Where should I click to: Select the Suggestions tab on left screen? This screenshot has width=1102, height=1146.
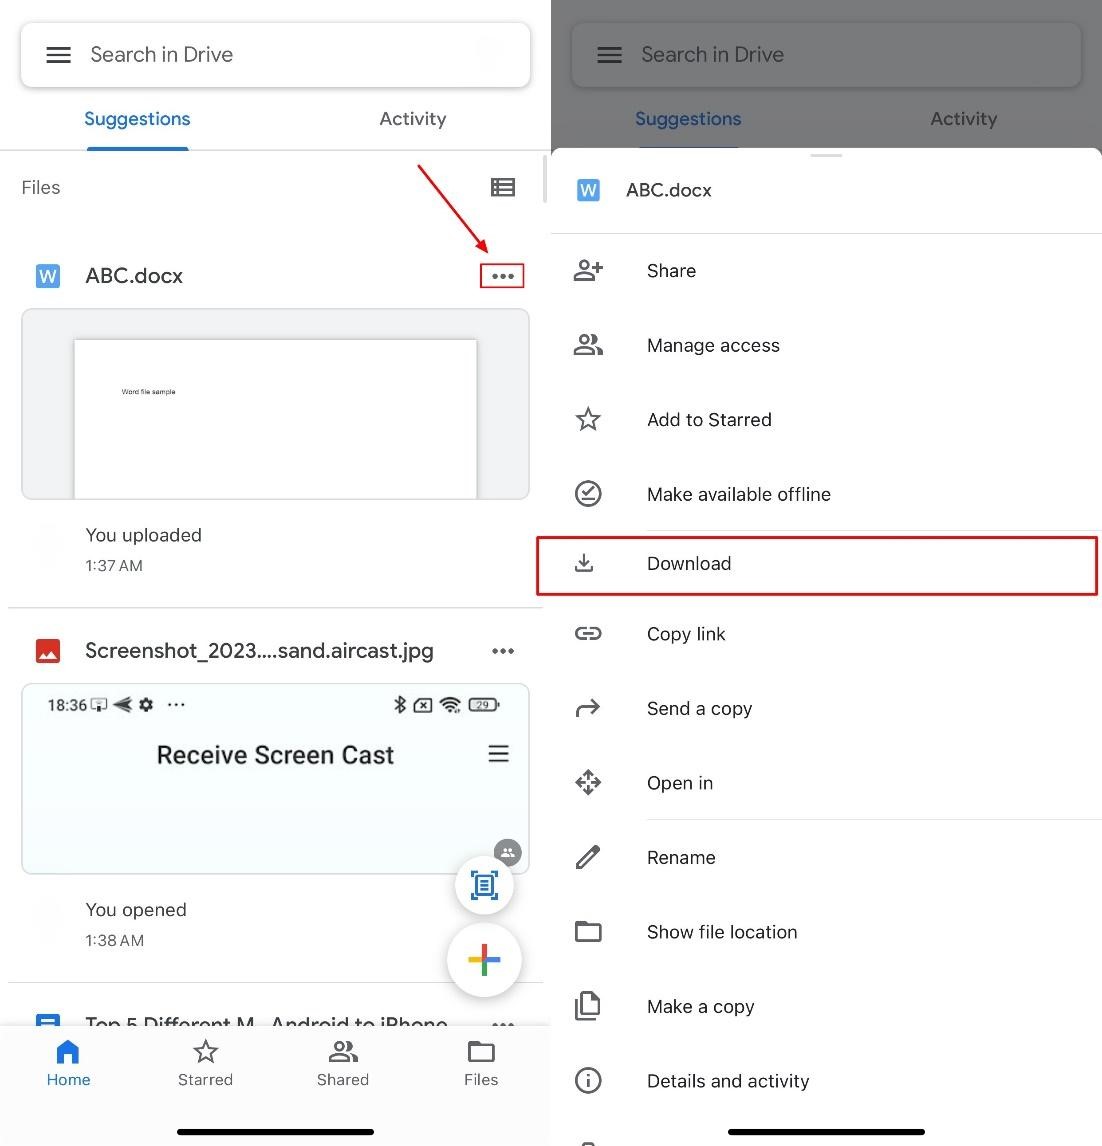click(x=137, y=119)
